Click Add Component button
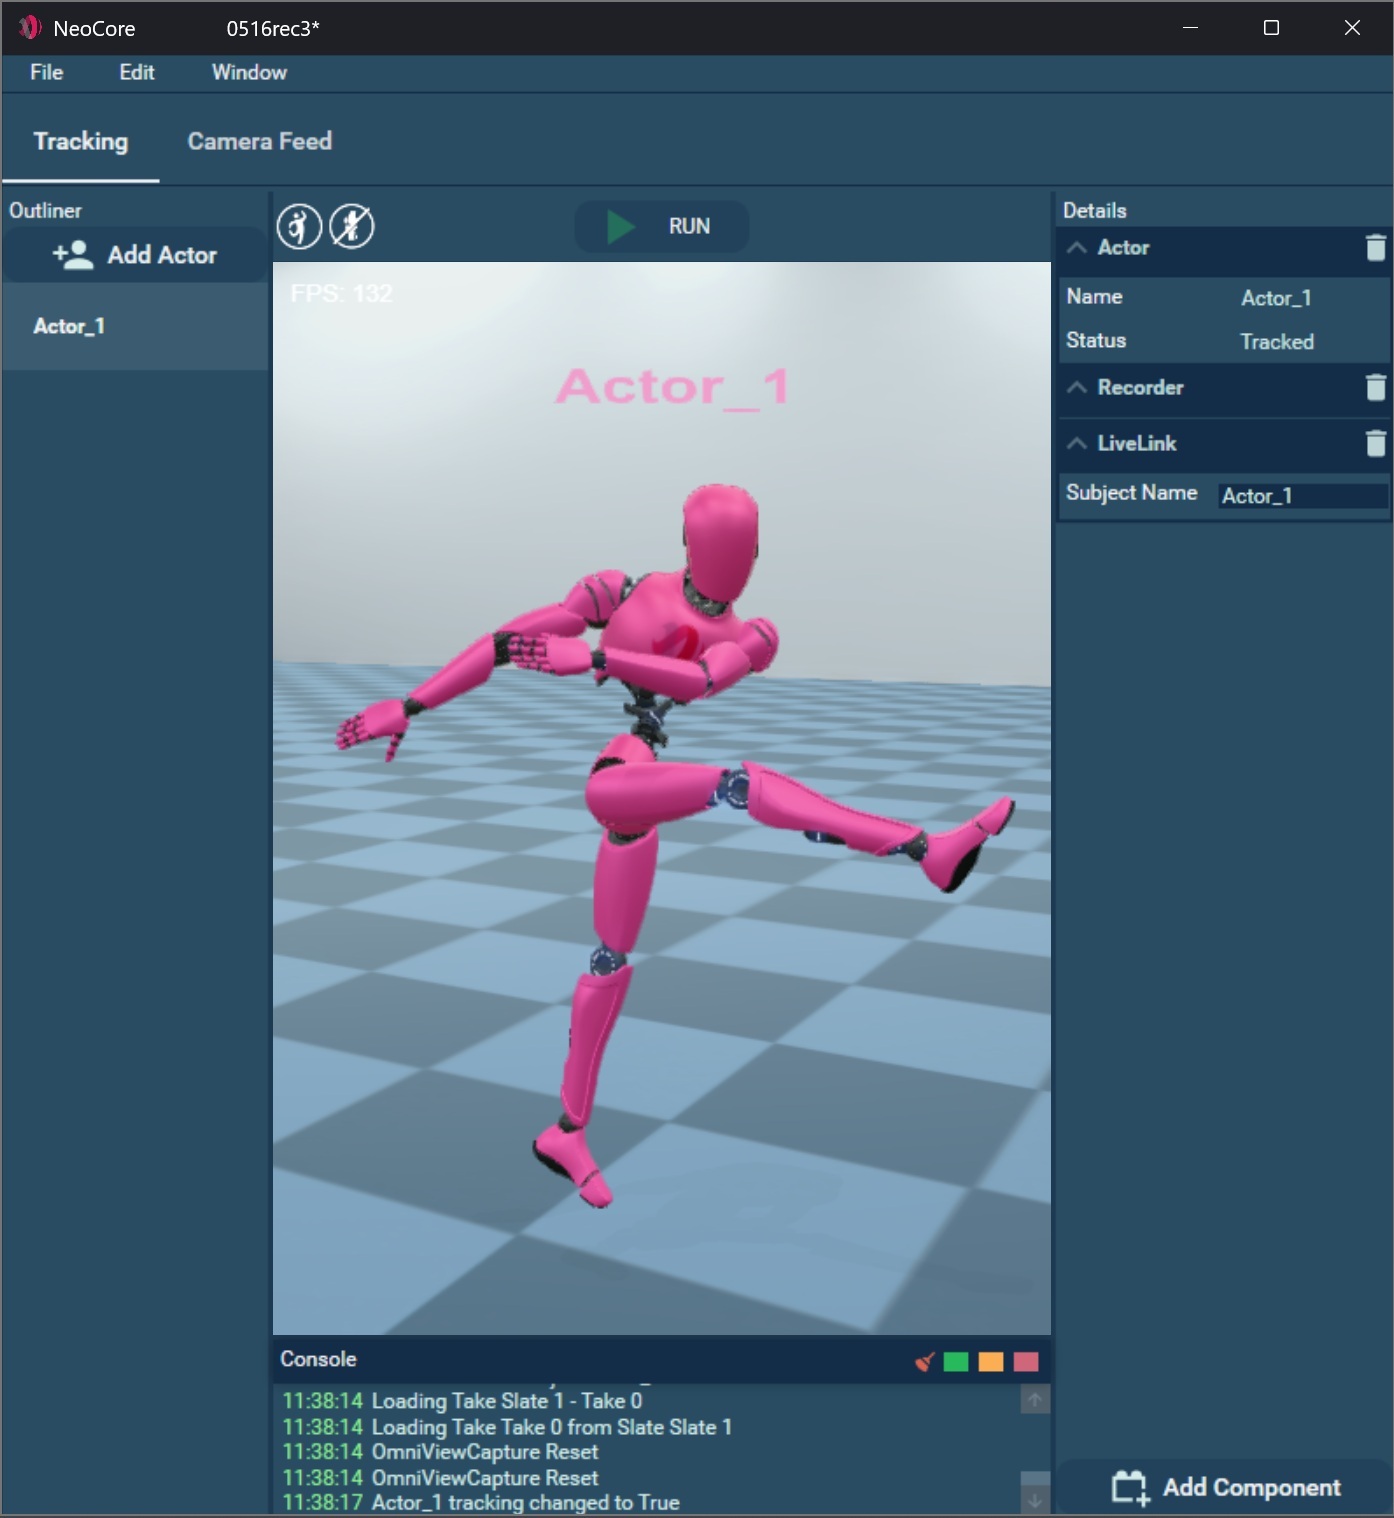The height and width of the screenshot is (1518, 1394). click(x=1226, y=1488)
